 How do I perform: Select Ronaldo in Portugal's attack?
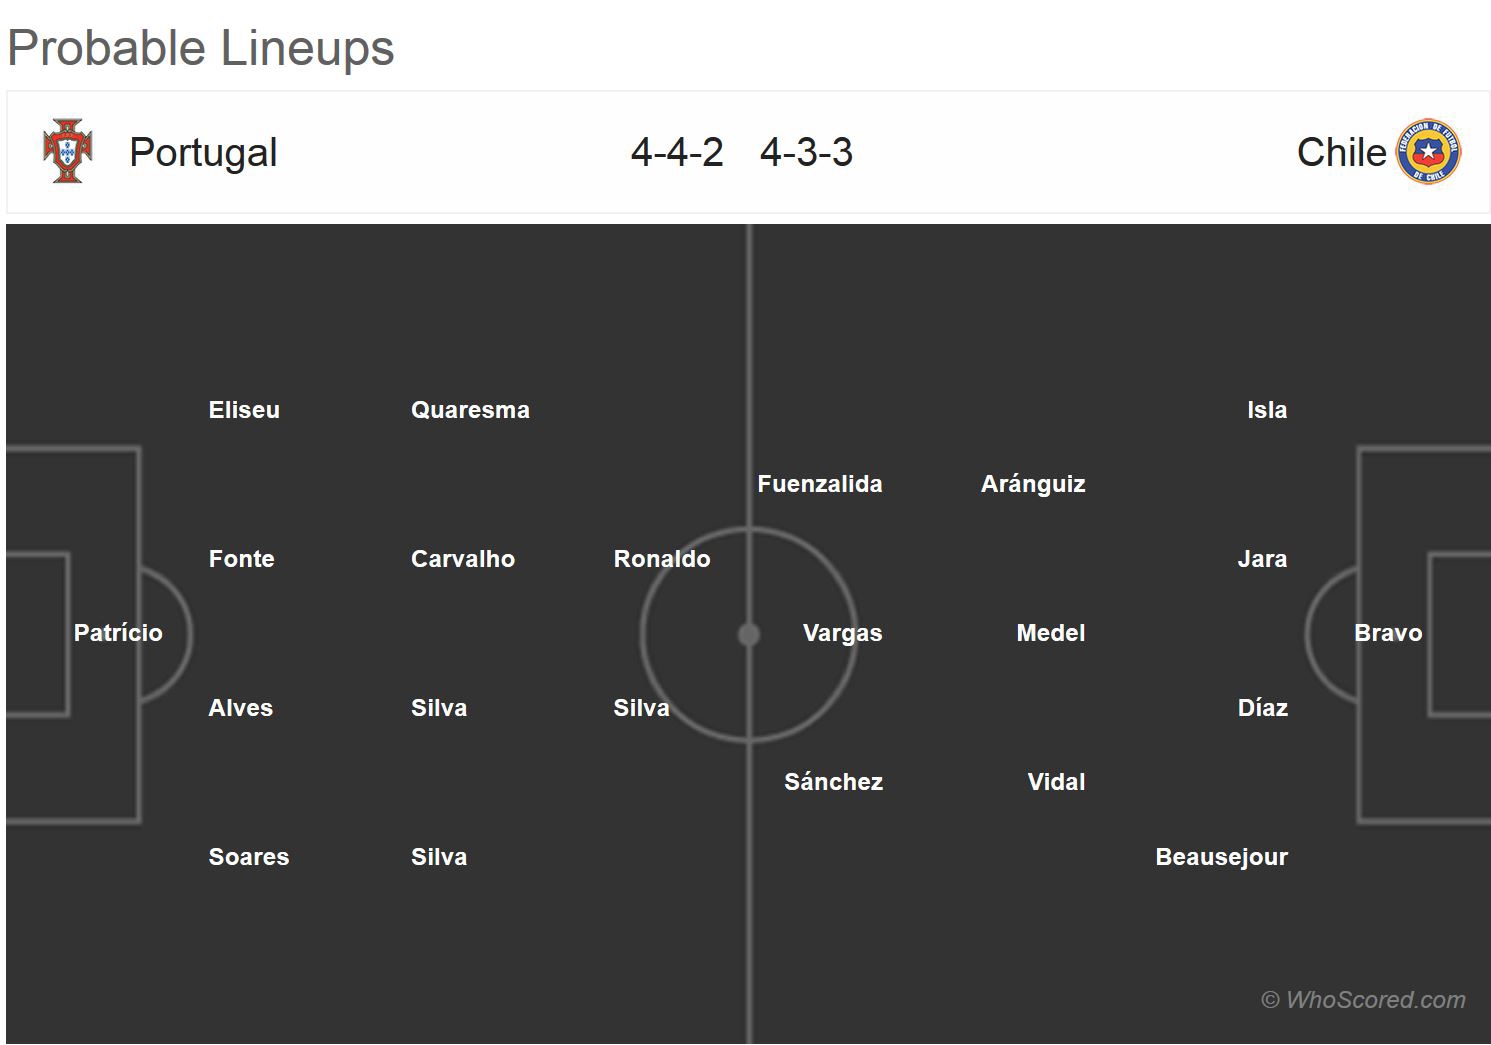[662, 559]
